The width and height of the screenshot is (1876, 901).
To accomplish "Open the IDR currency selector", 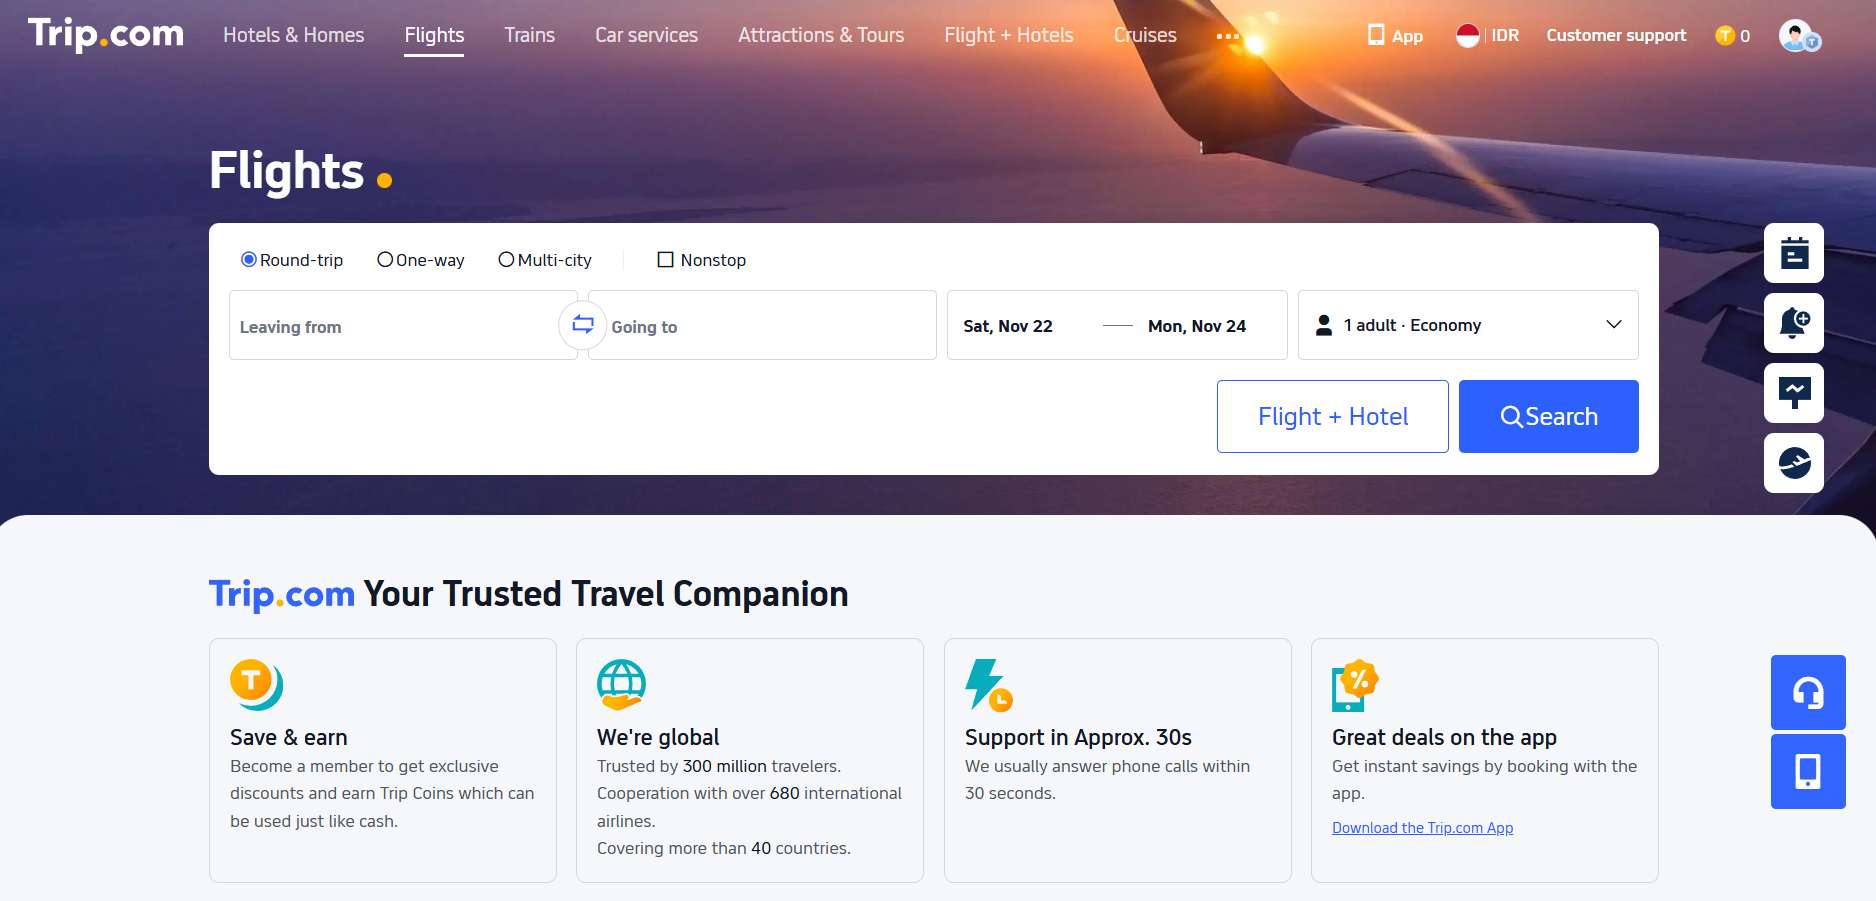I will [1487, 36].
